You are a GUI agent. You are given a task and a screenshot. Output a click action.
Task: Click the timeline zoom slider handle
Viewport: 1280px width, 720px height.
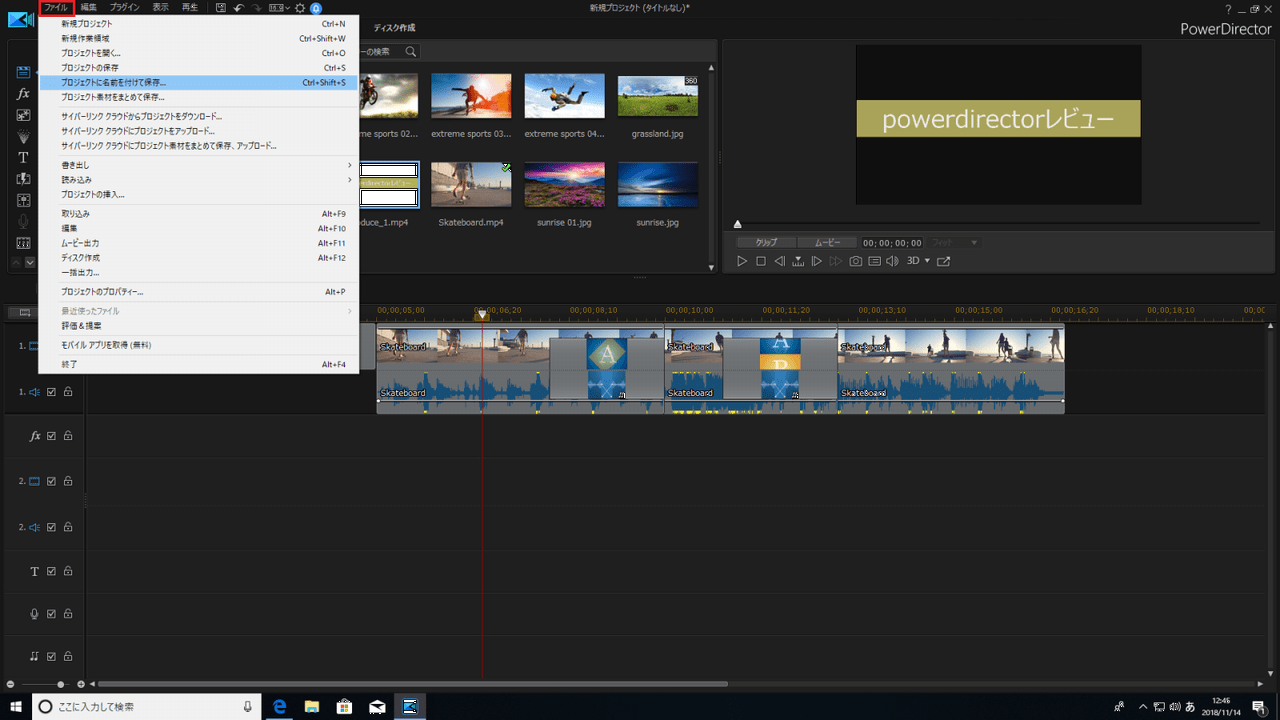[61, 684]
